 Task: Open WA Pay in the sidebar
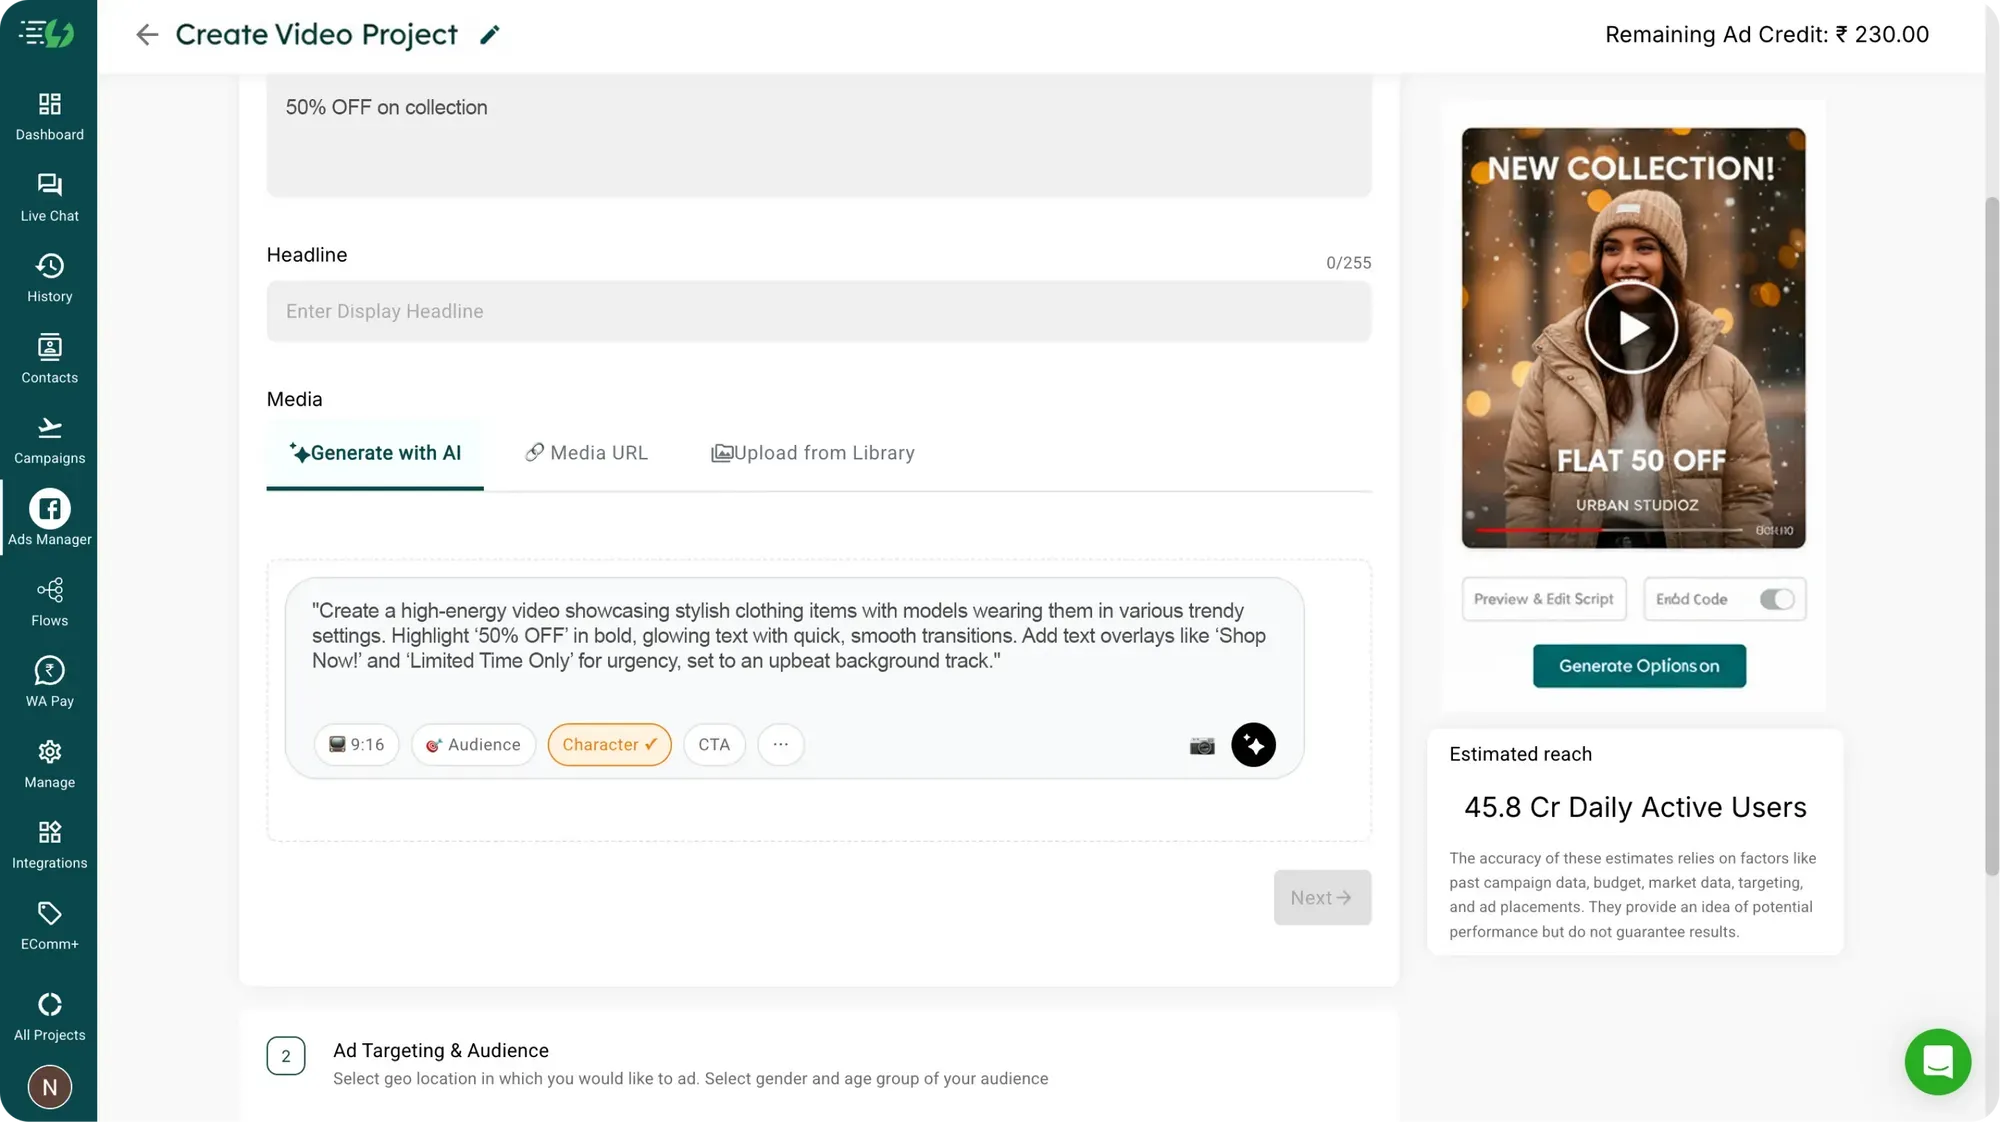pyautogui.click(x=49, y=680)
